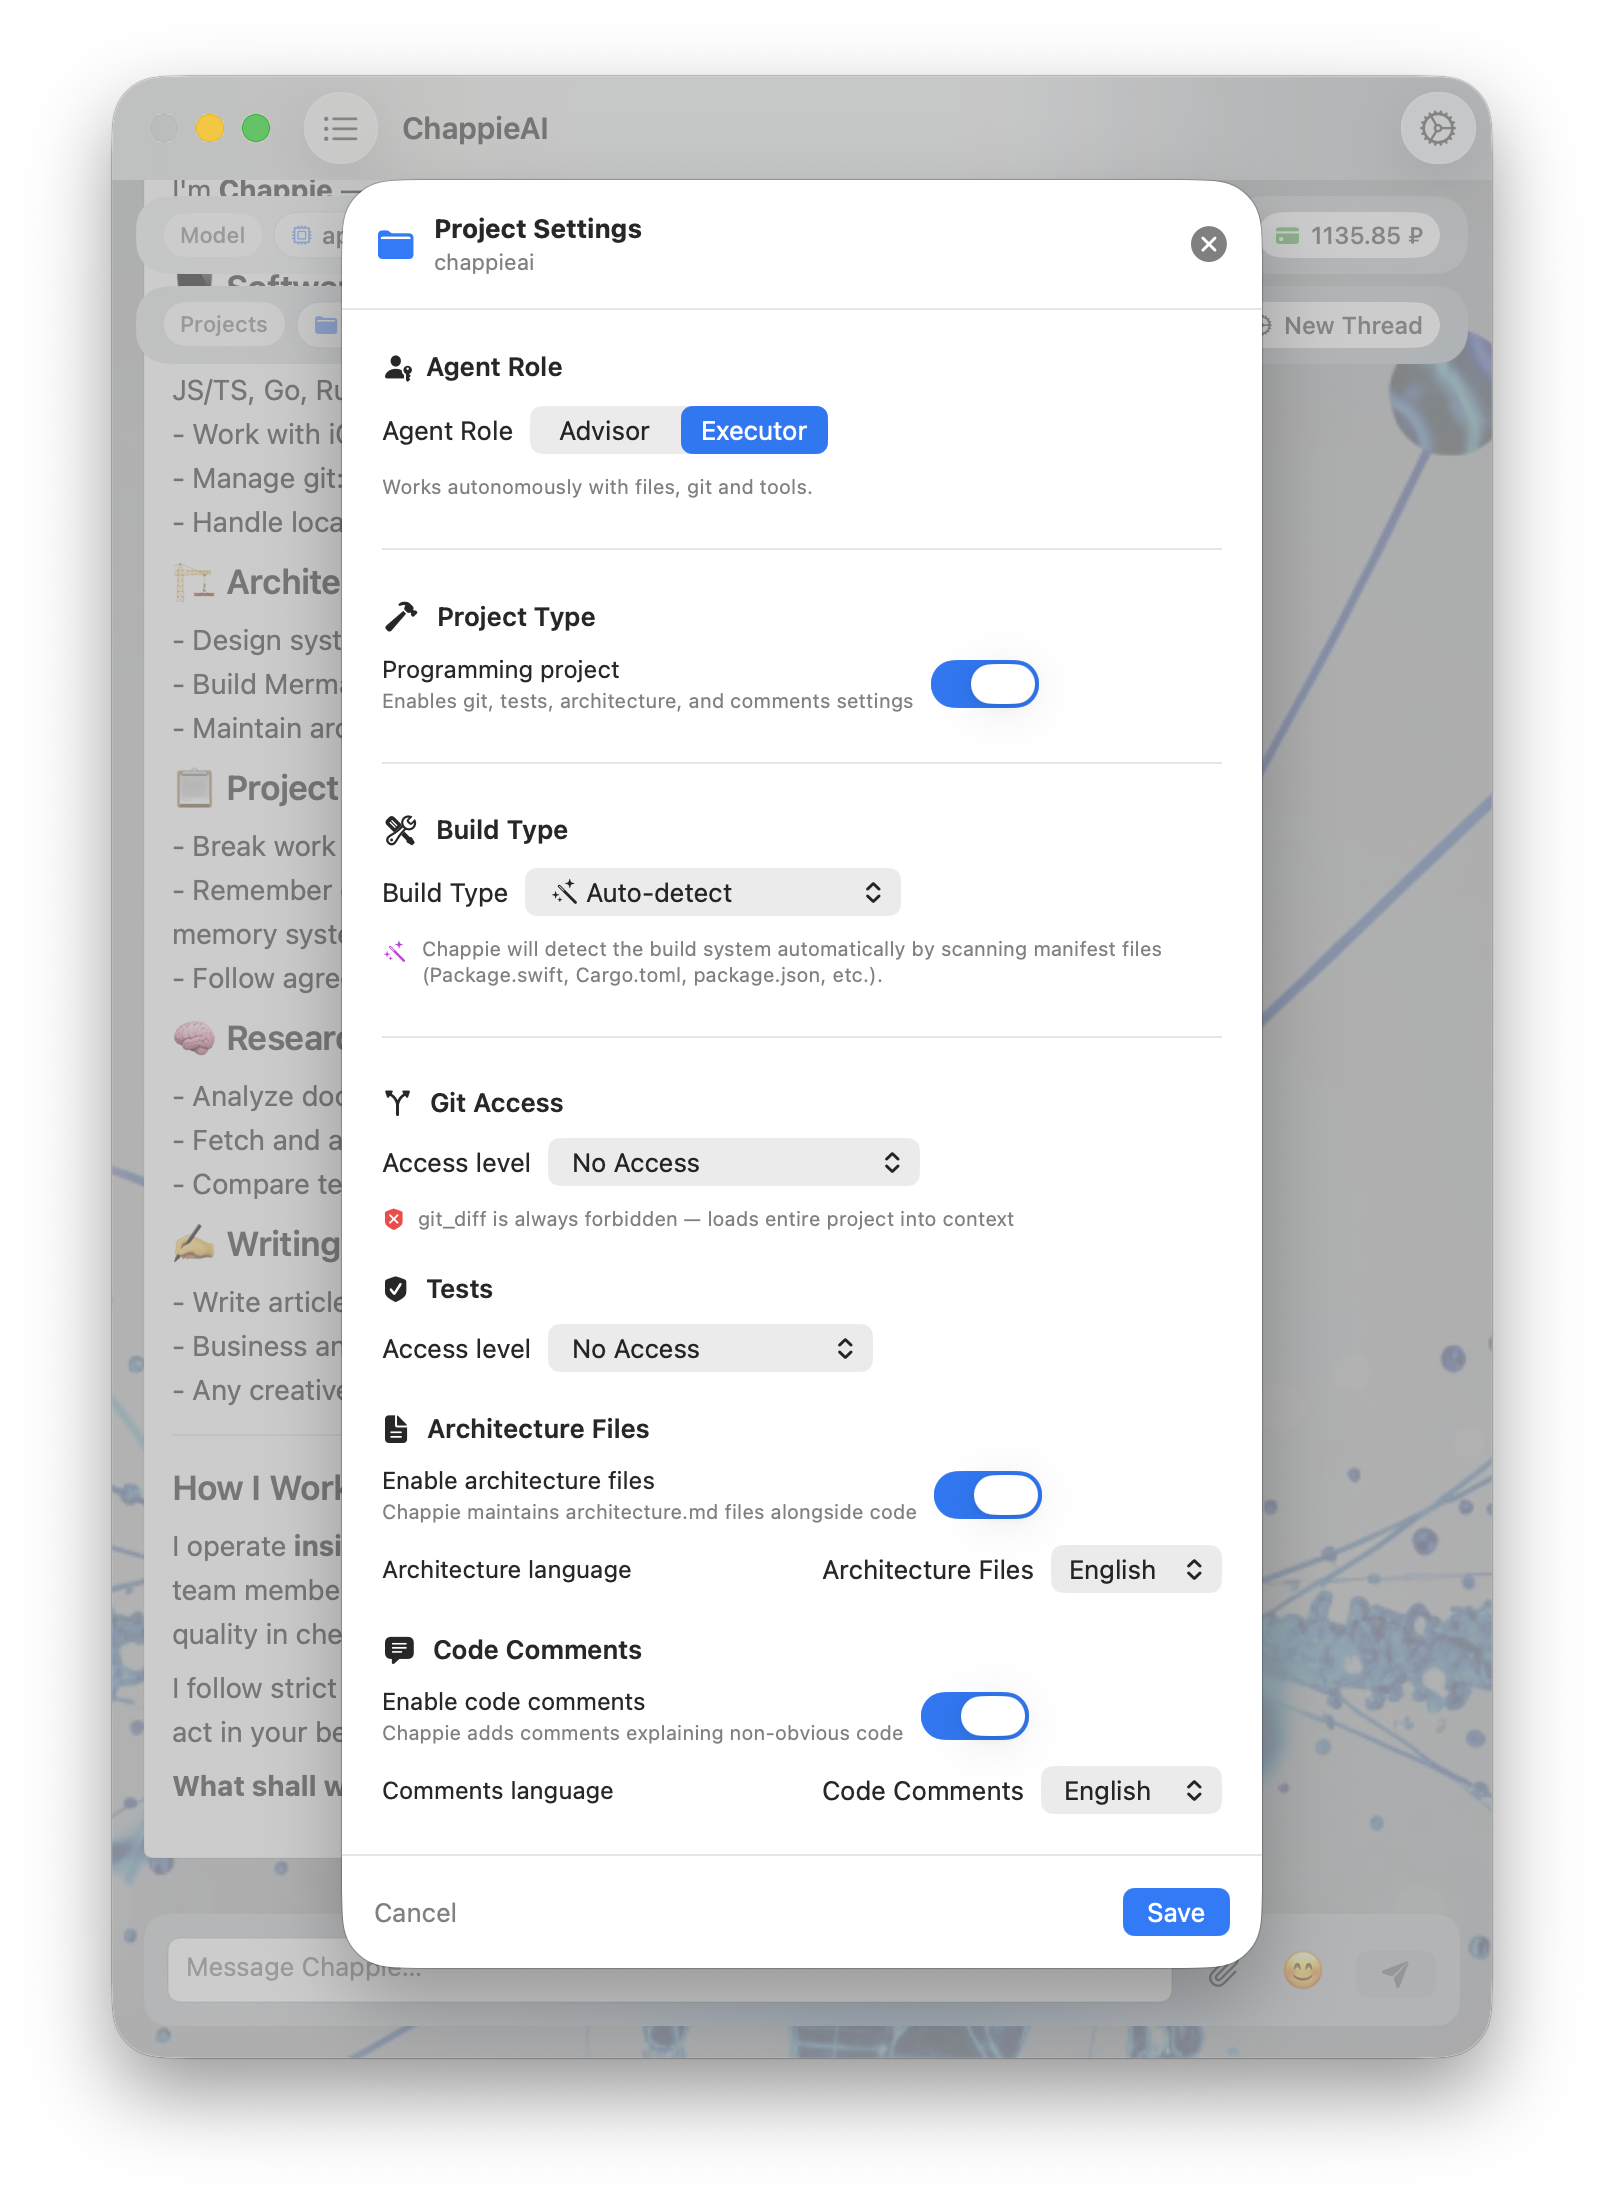1604x2206 pixels.
Task: Open the Build Type Auto-detect dropdown
Action: click(x=713, y=892)
